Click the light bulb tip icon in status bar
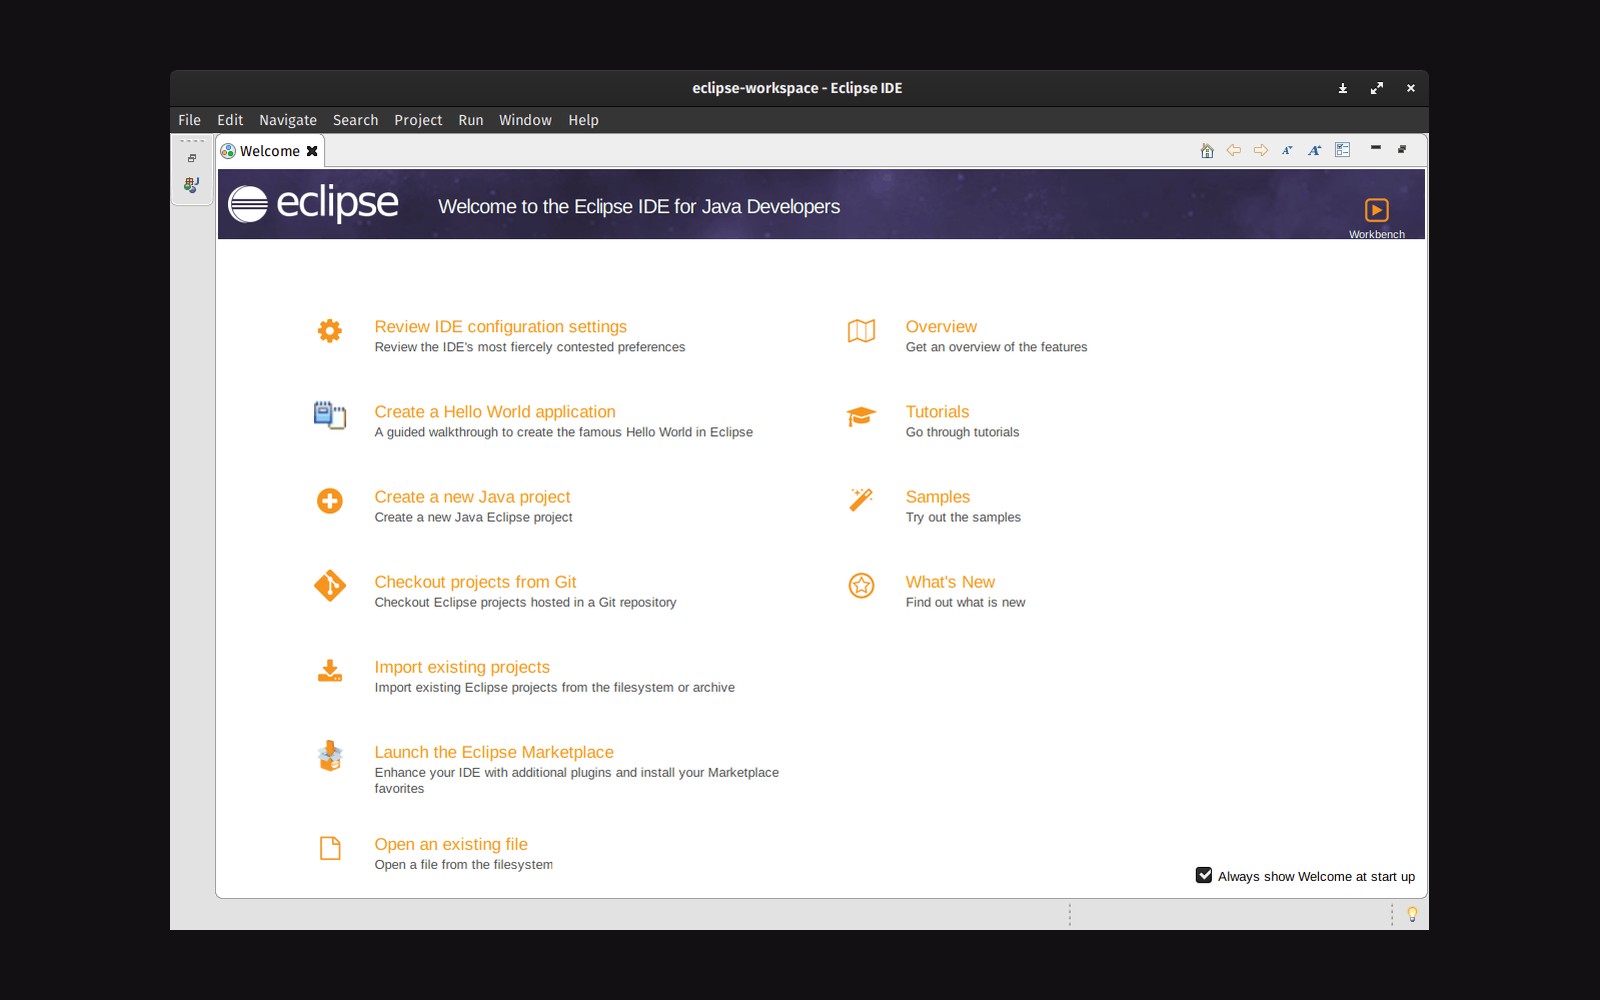 [1412, 914]
